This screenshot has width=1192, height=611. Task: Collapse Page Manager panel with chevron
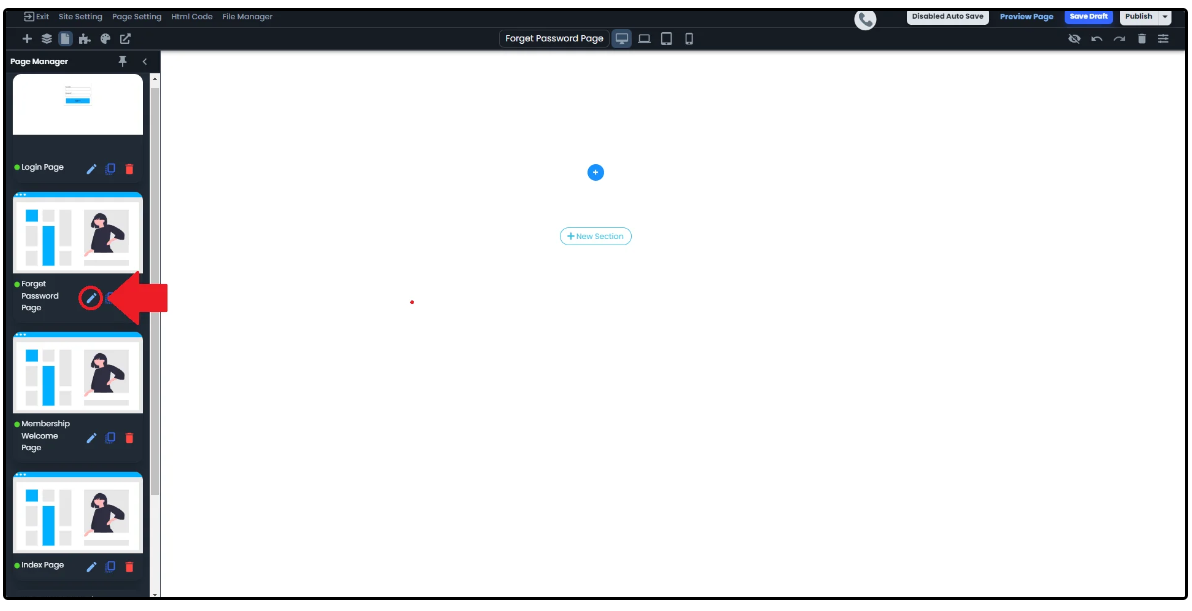point(144,62)
